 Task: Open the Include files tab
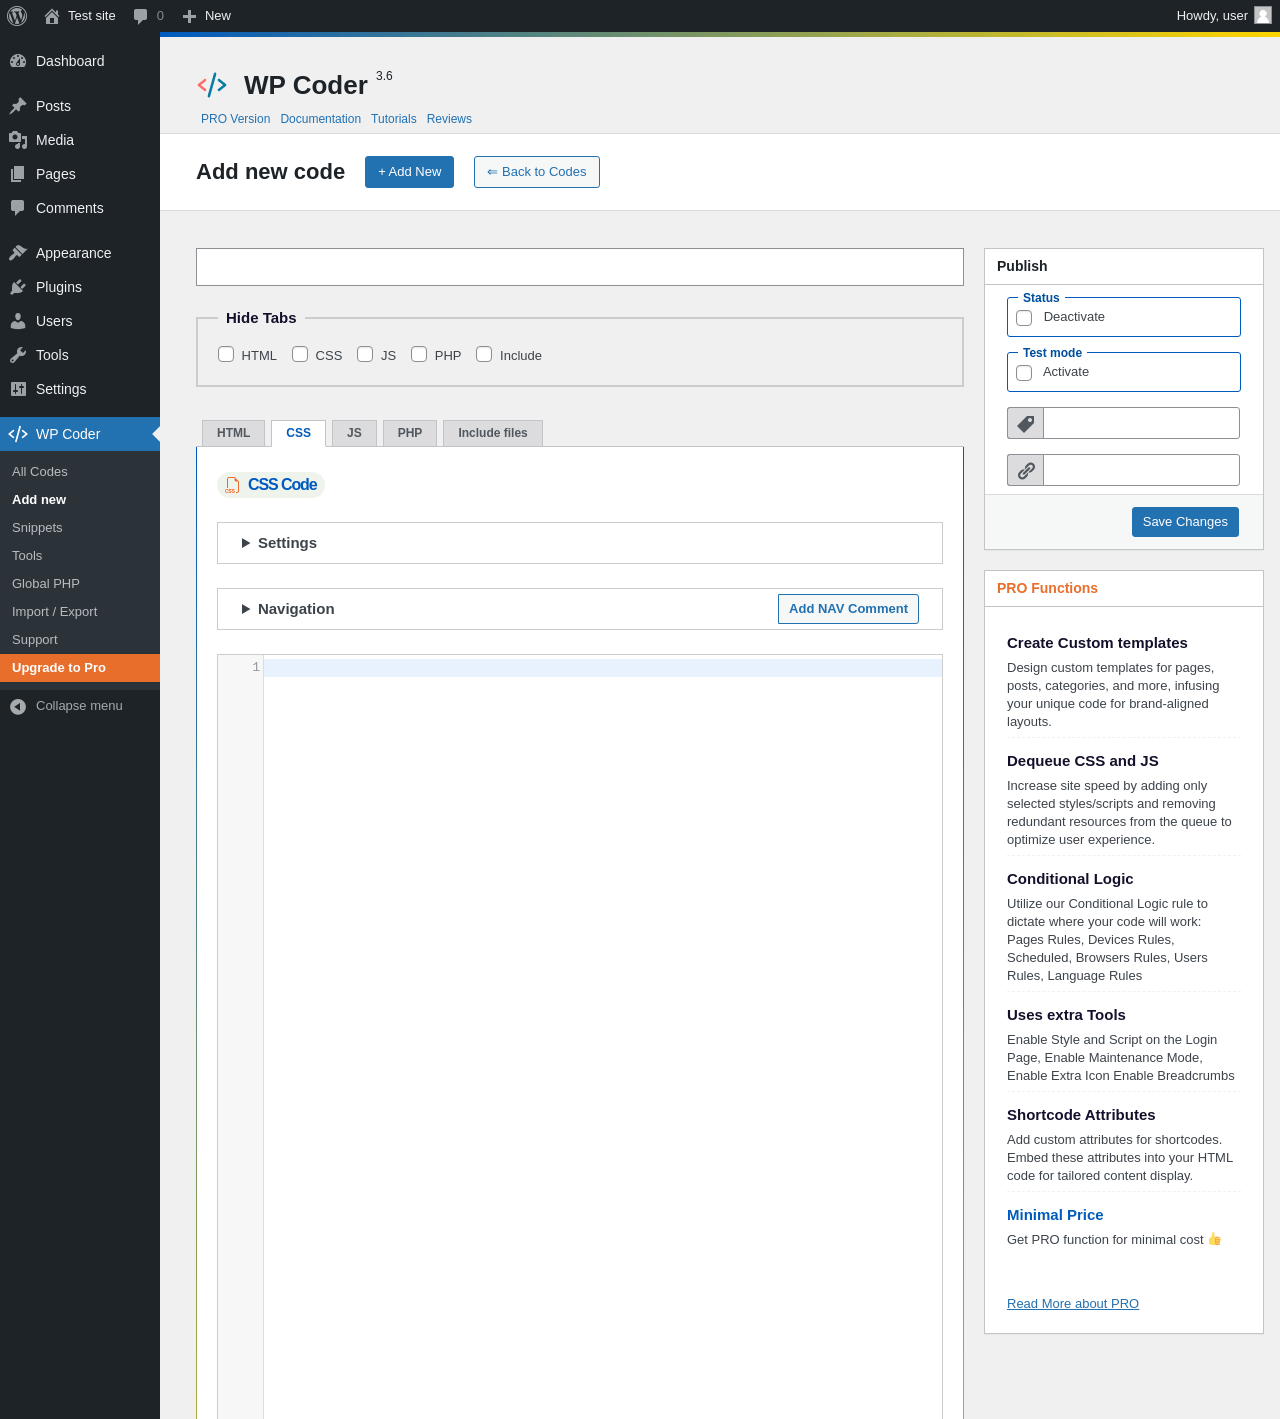pos(493,433)
